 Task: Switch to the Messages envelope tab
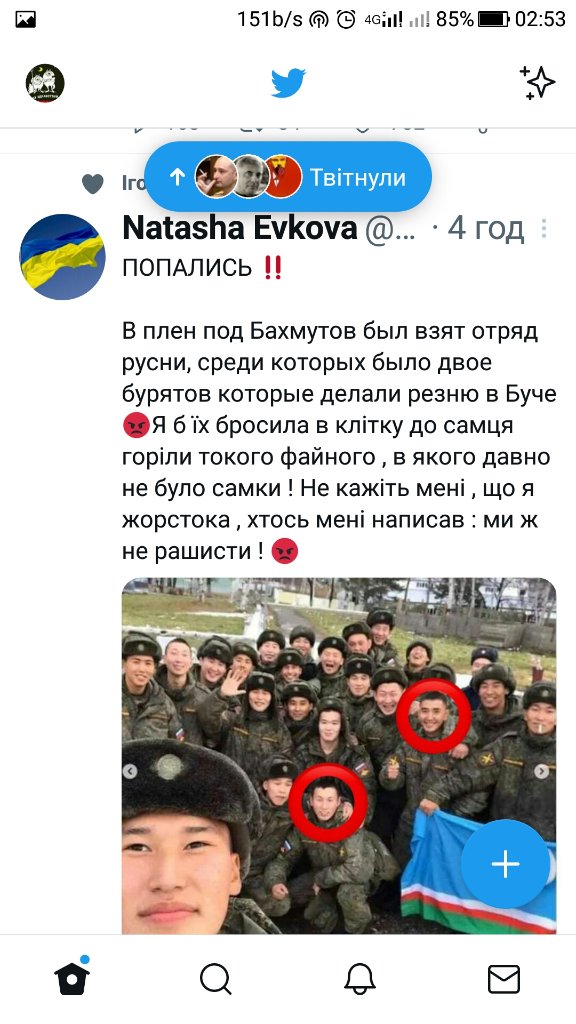(504, 979)
